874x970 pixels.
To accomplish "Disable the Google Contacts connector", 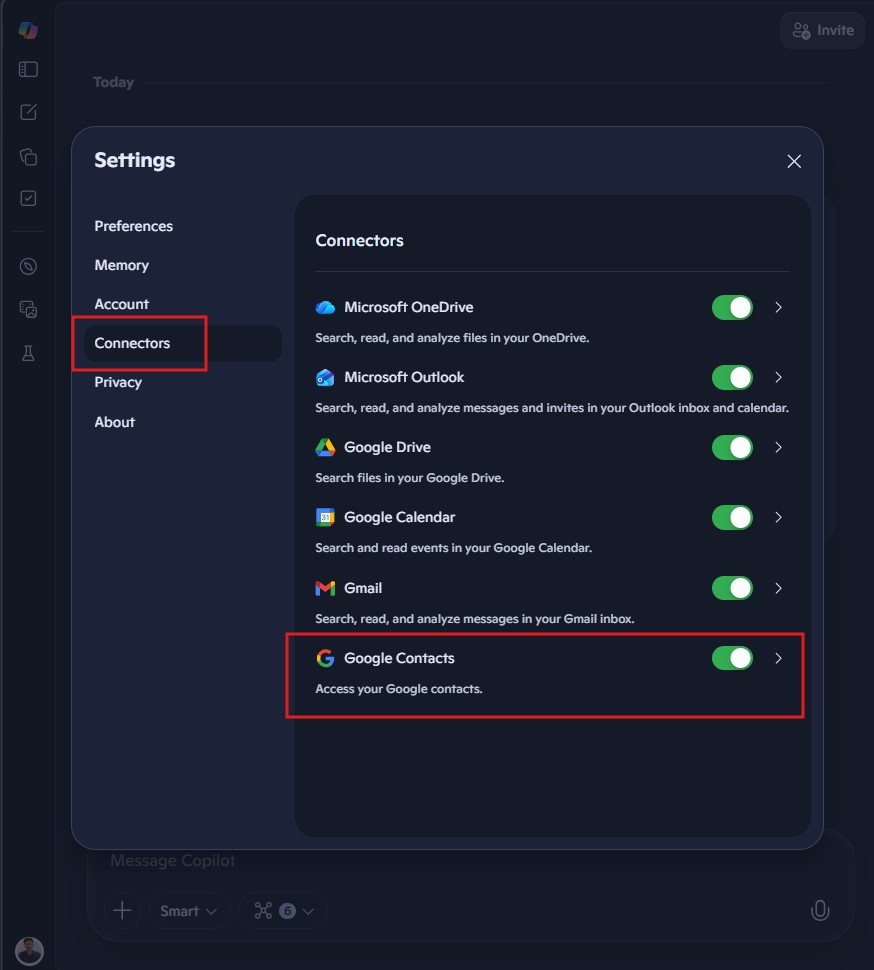I will pyautogui.click(x=732, y=658).
